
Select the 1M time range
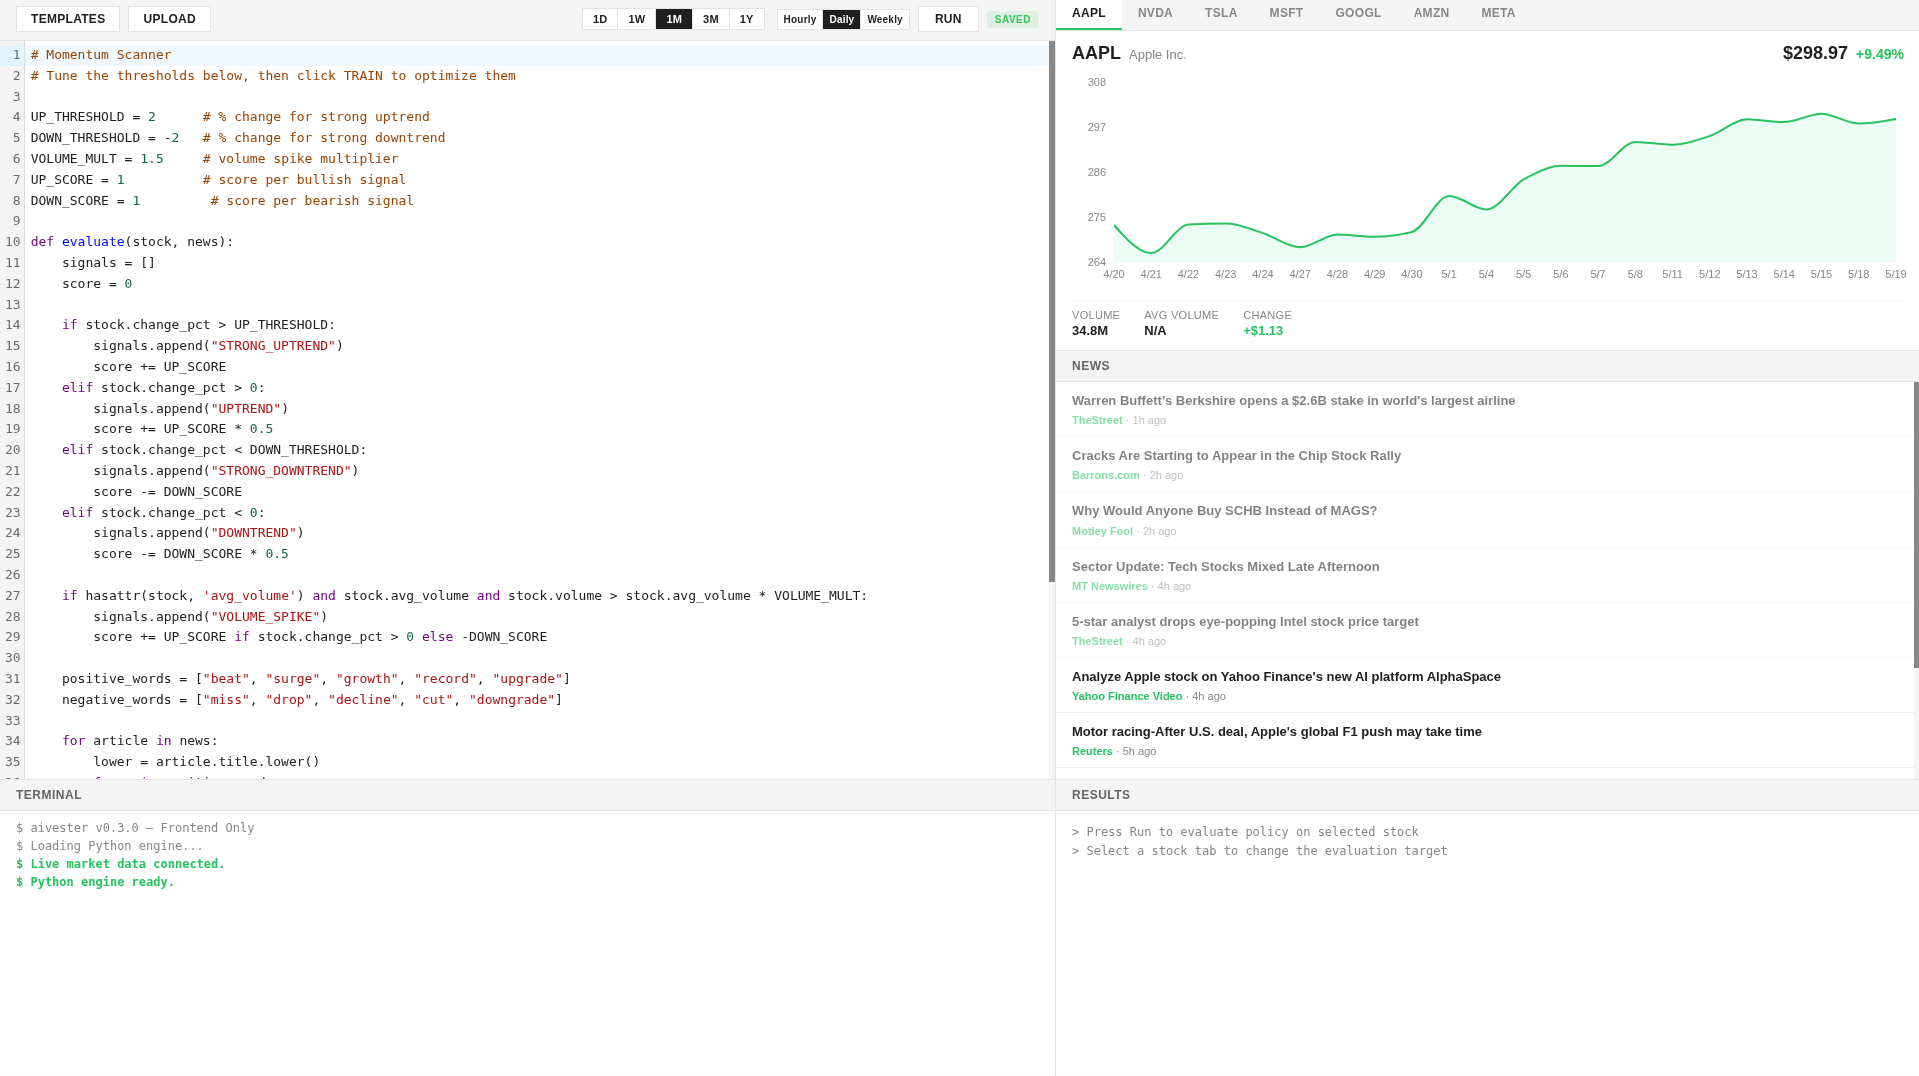click(x=674, y=19)
